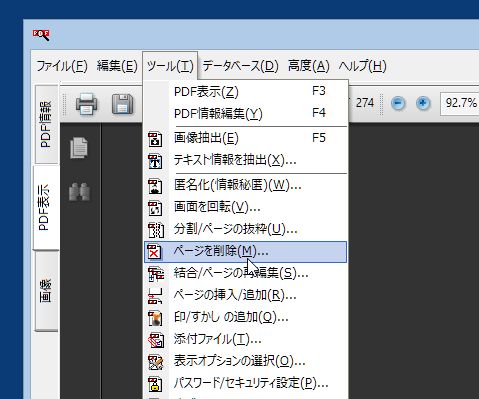Open the ファイル(F) menu
The height and width of the screenshot is (399, 479).
tap(62, 66)
